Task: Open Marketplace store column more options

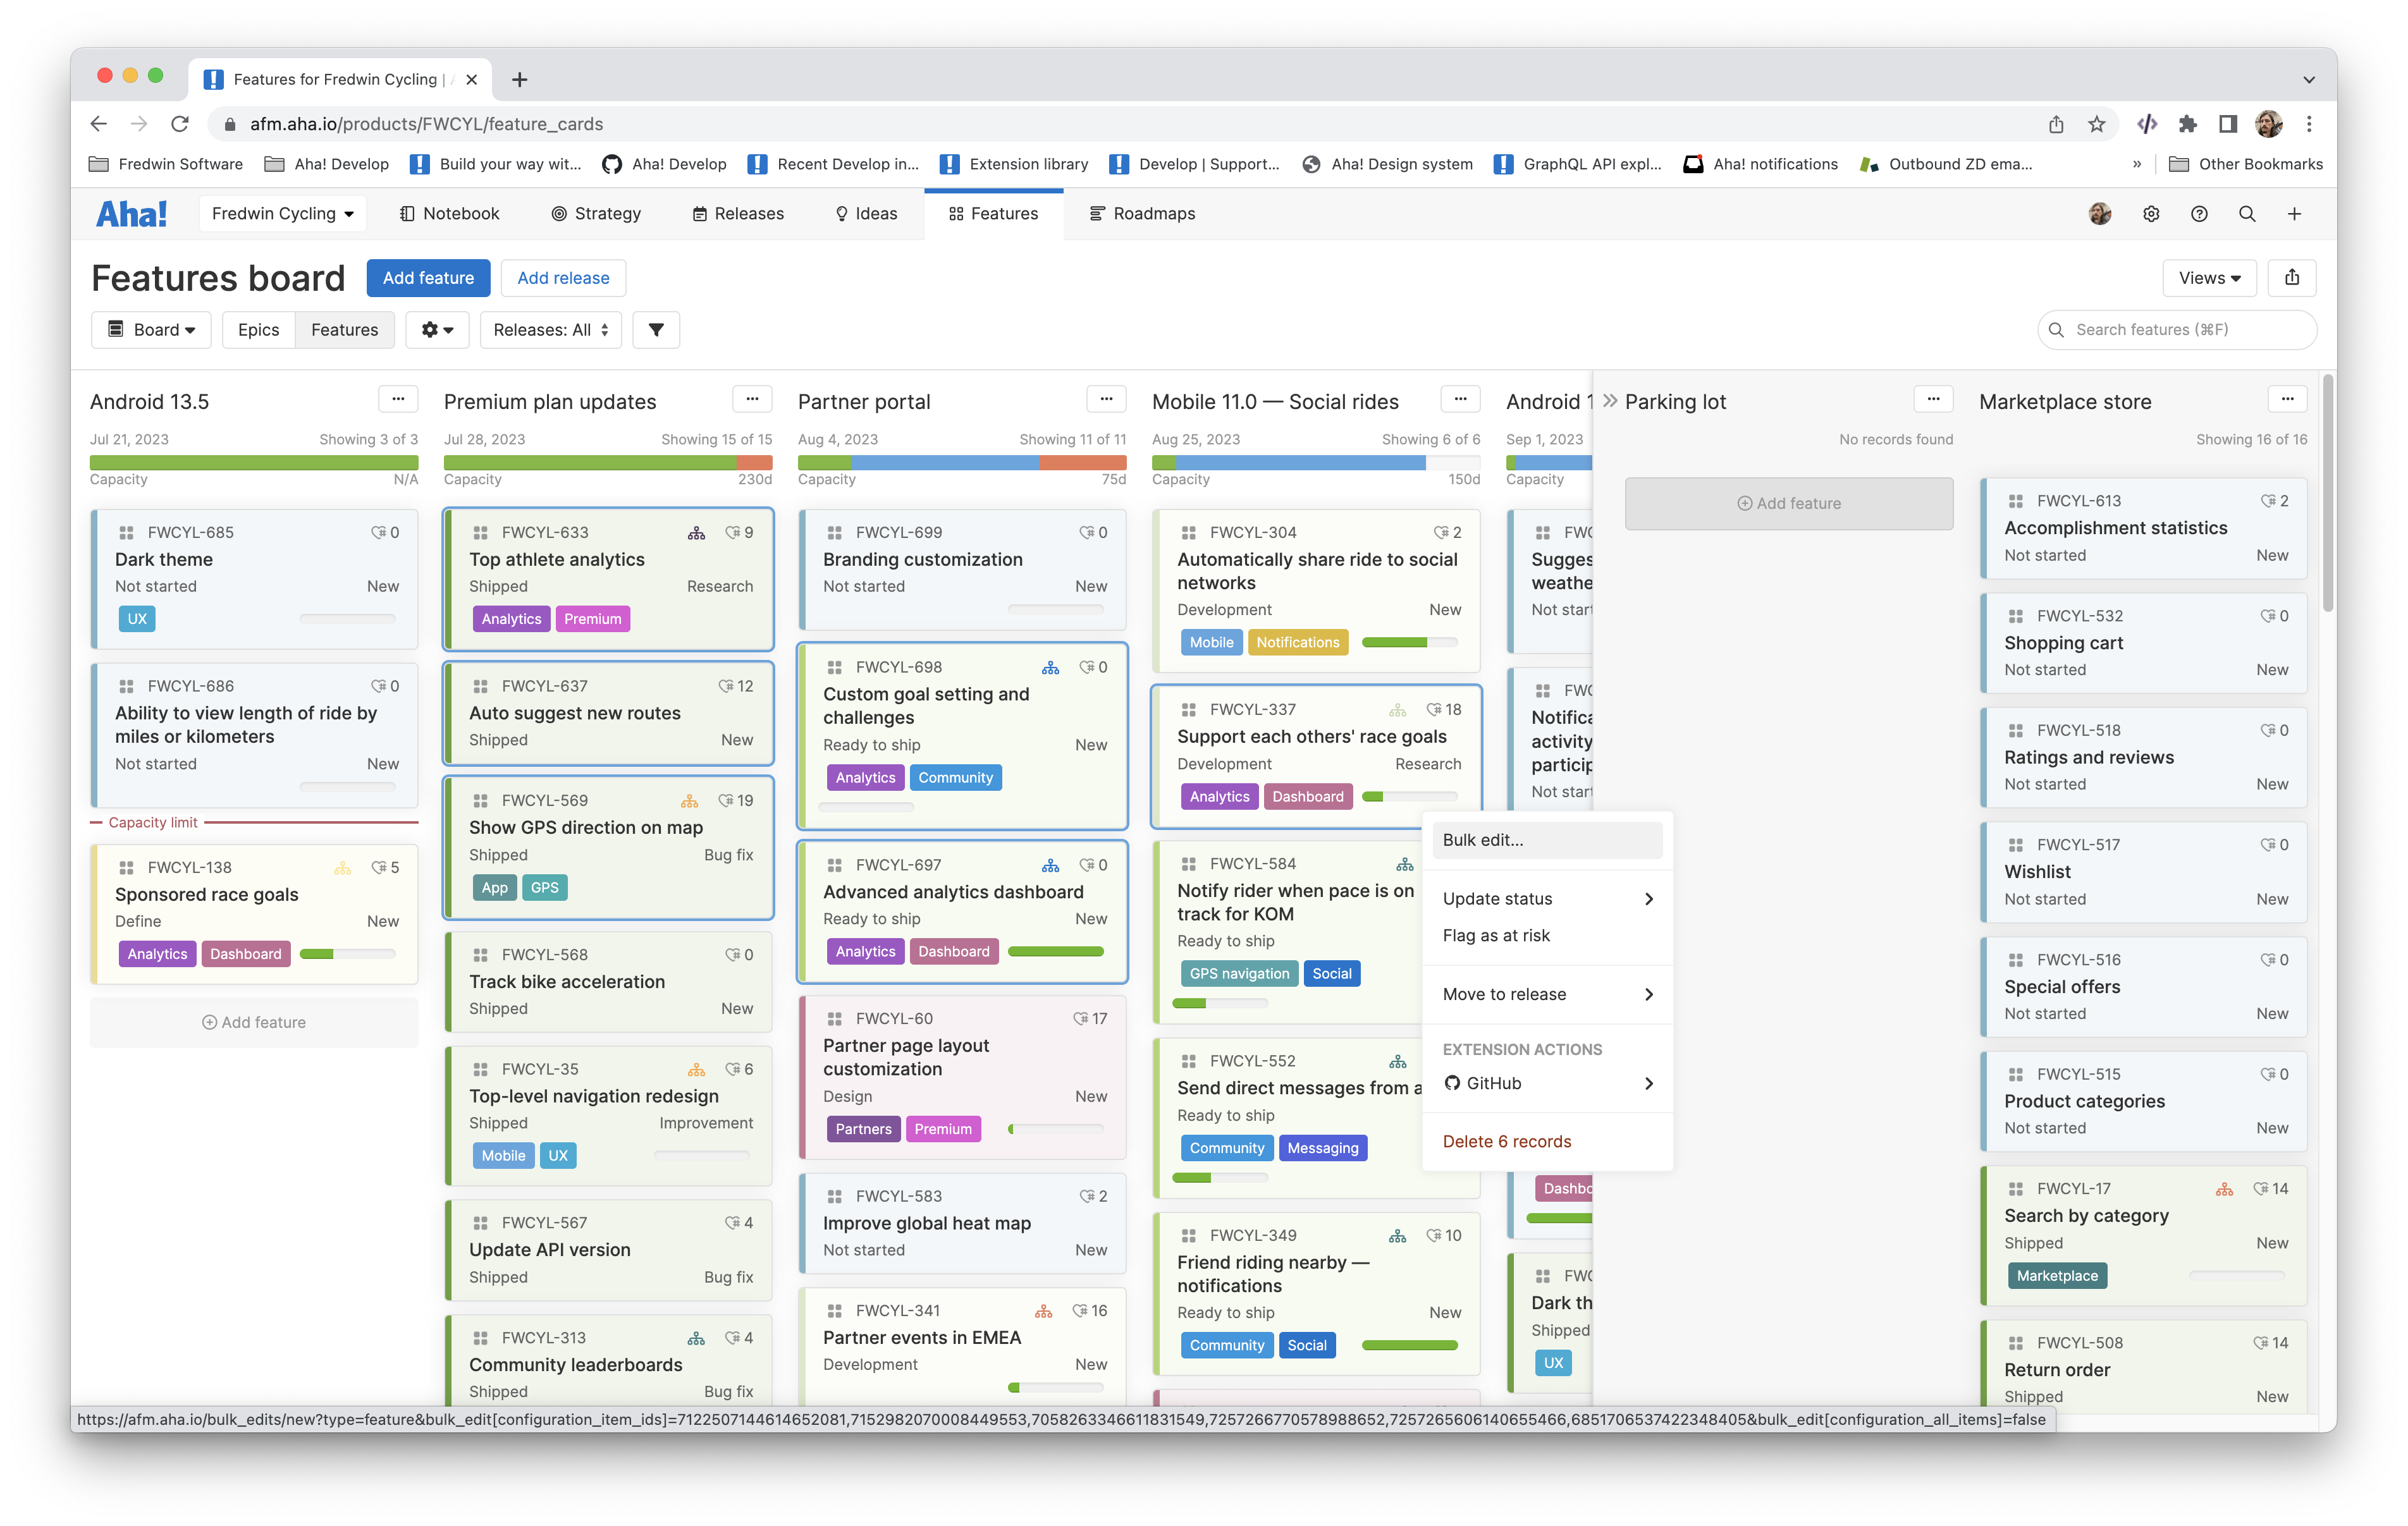Action: click(2287, 400)
